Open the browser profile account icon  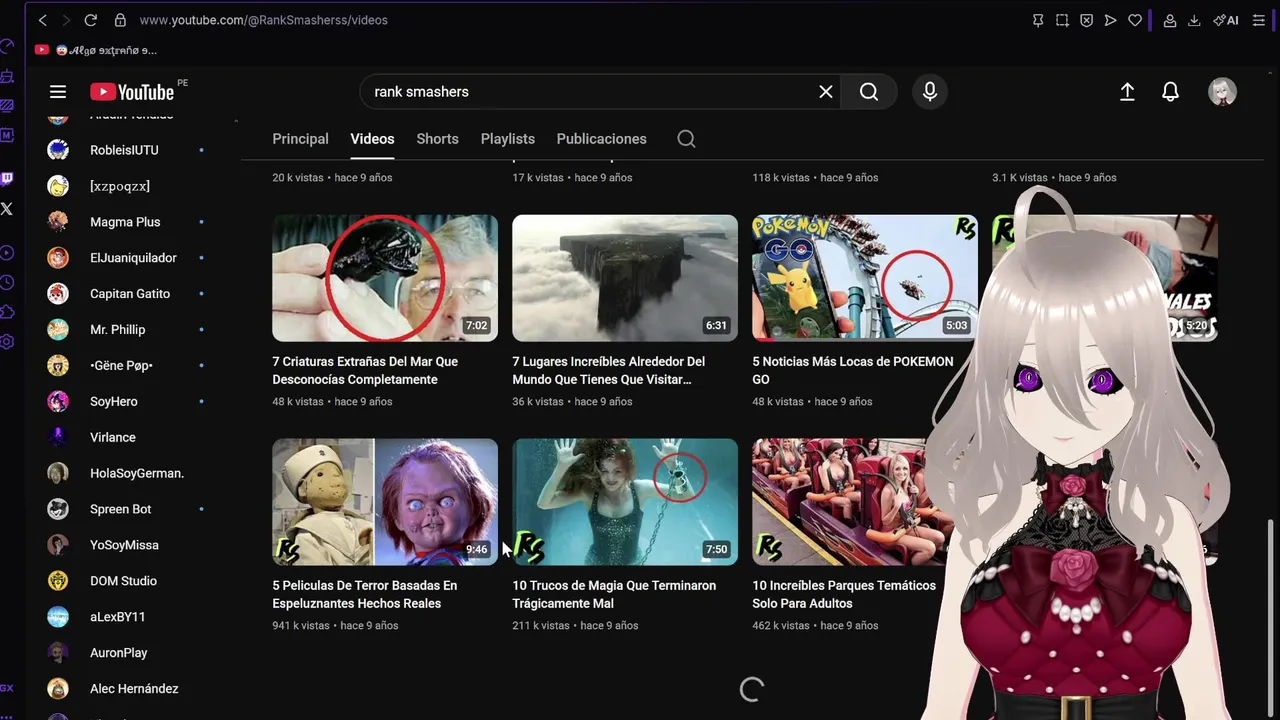tap(1169, 20)
